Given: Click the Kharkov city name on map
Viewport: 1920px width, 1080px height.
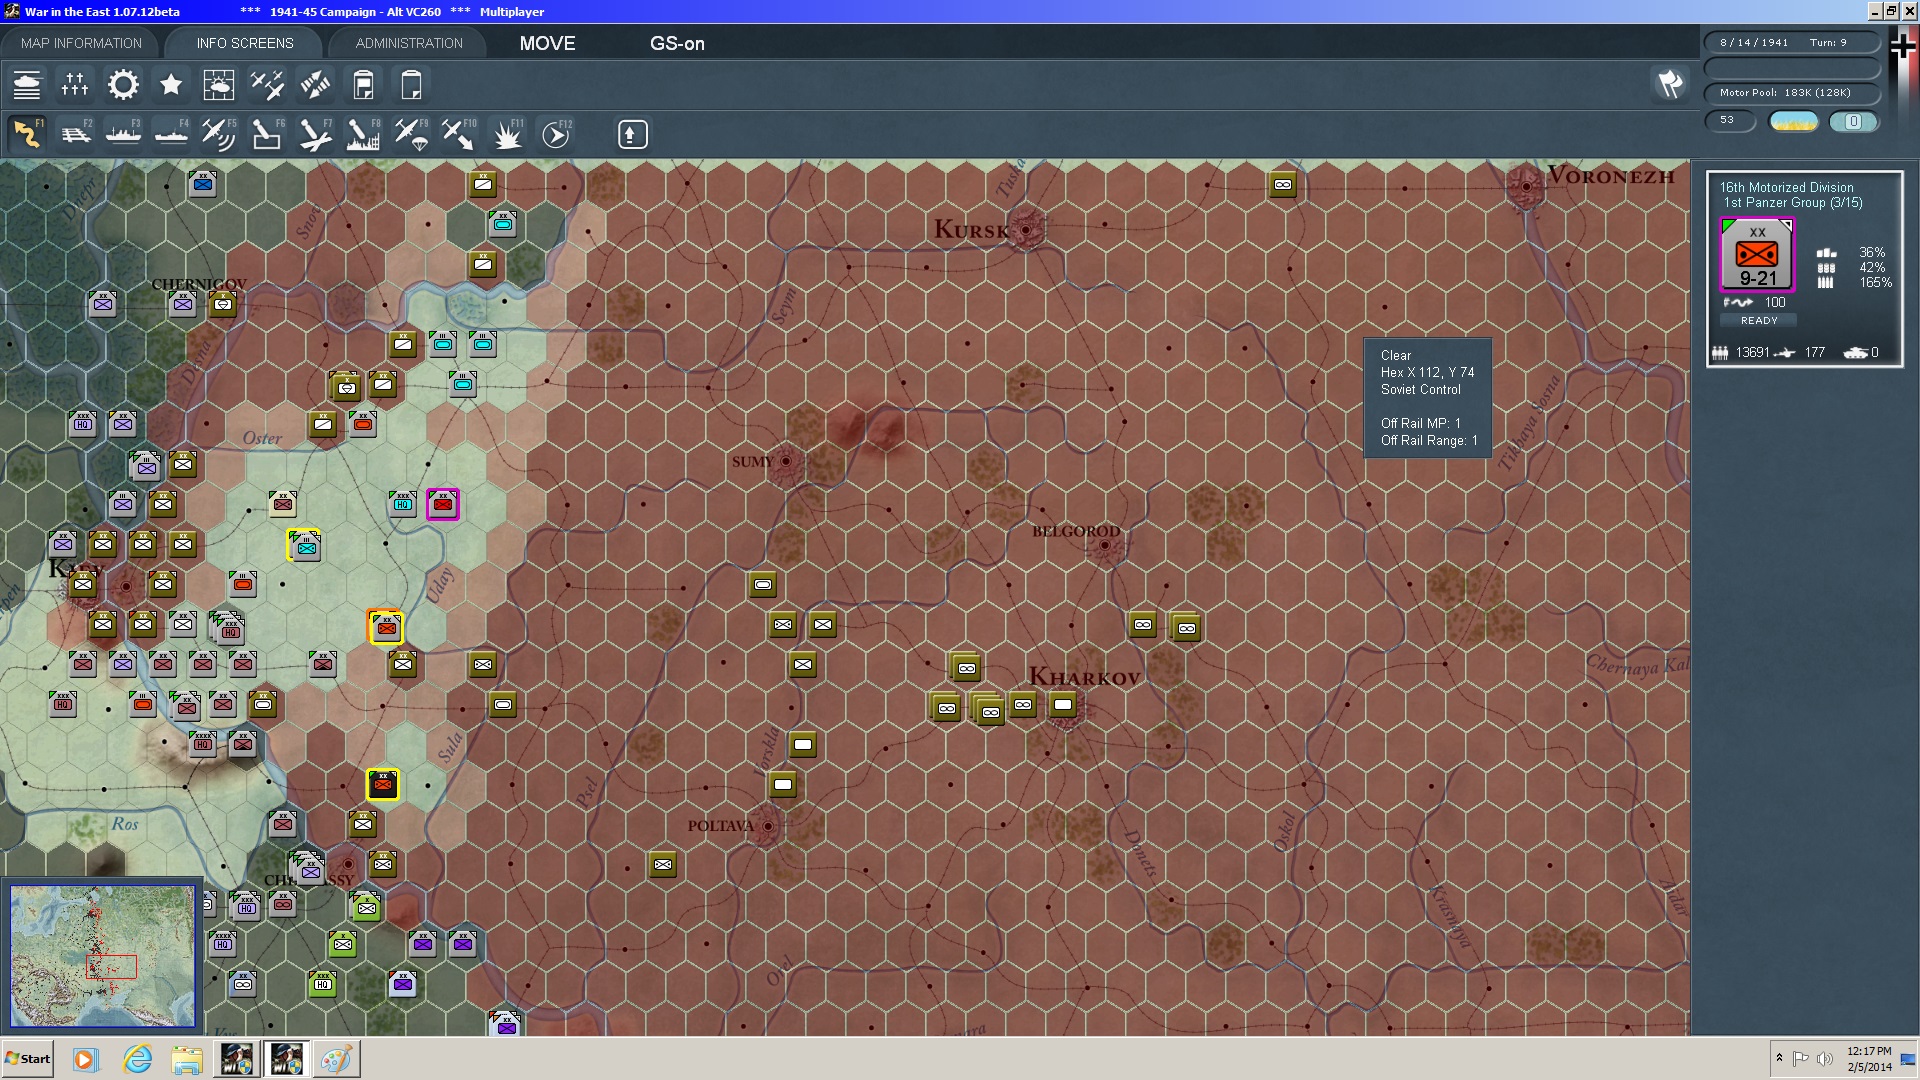Looking at the screenshot, I should [1084, 677].
